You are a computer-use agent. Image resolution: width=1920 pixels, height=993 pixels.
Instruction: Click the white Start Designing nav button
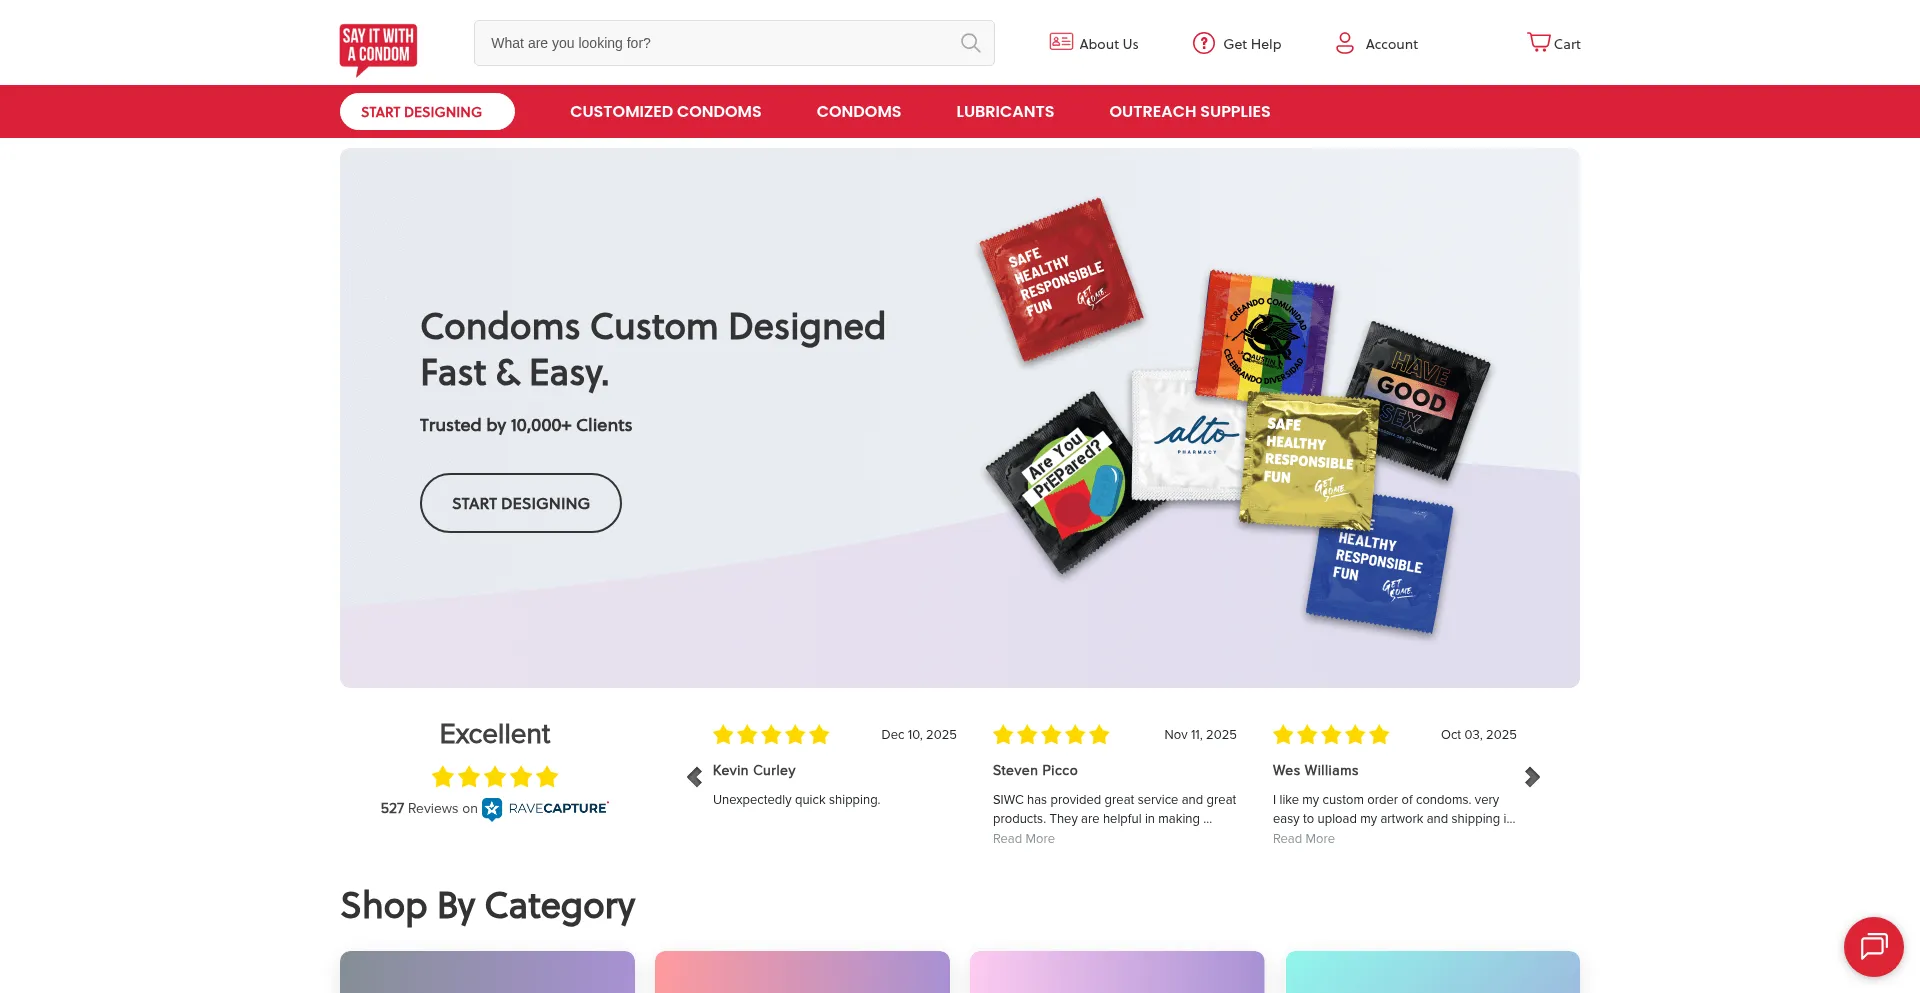coord(427,112)
